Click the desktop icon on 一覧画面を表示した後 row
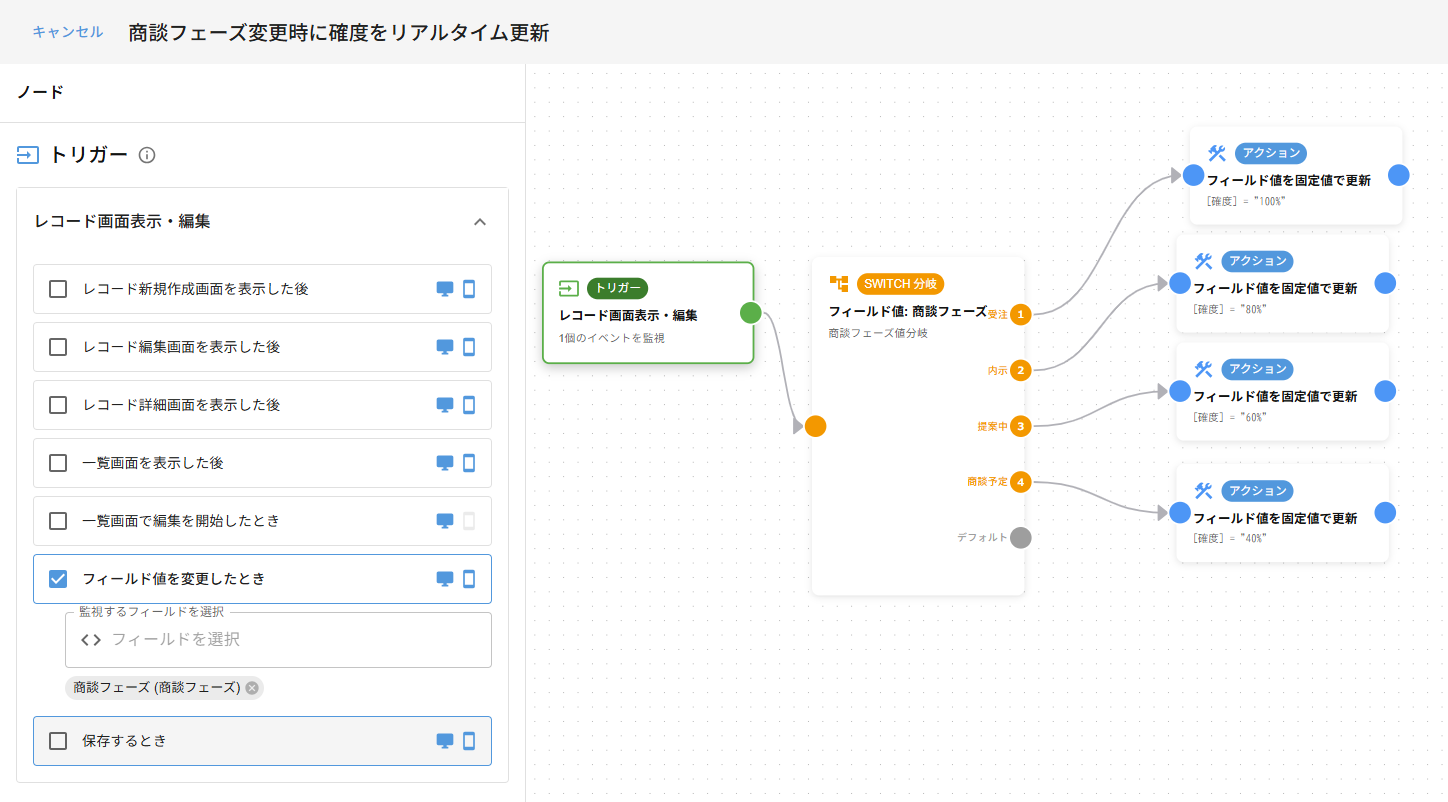1448x802 pixels. point(445,463)
